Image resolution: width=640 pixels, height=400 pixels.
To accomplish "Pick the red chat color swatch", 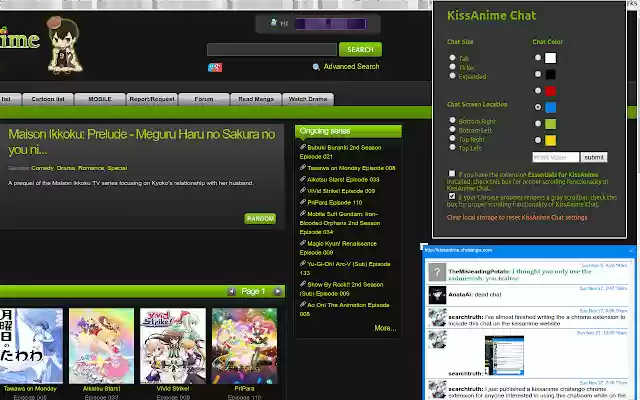I will (551, 91).
